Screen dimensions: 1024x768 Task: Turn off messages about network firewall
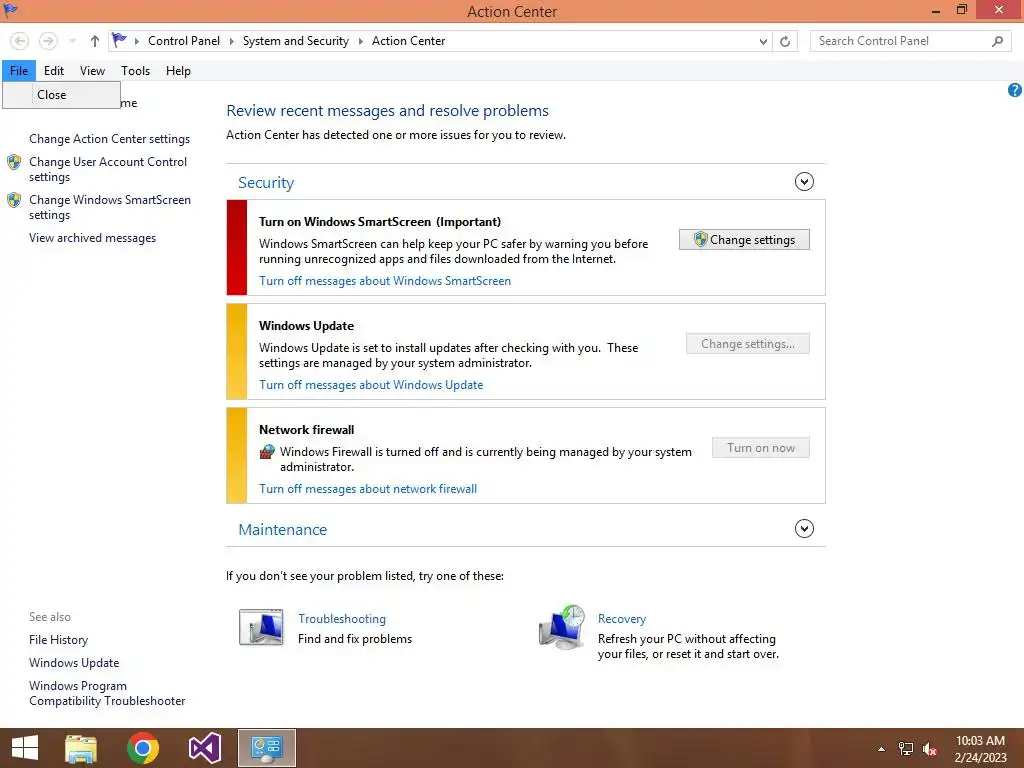coord(368,489)
